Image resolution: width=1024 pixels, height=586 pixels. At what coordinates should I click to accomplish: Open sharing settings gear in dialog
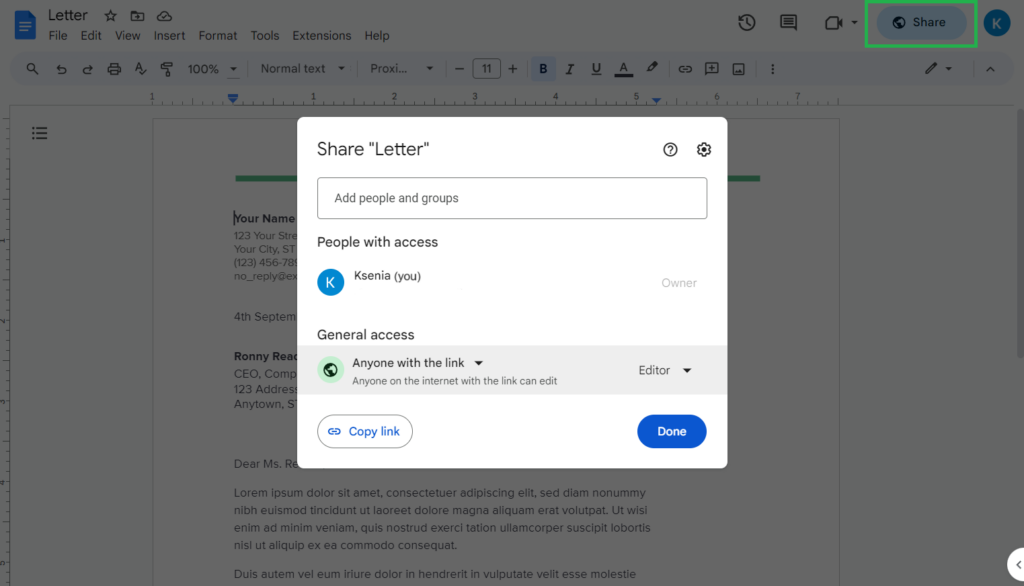704,149
